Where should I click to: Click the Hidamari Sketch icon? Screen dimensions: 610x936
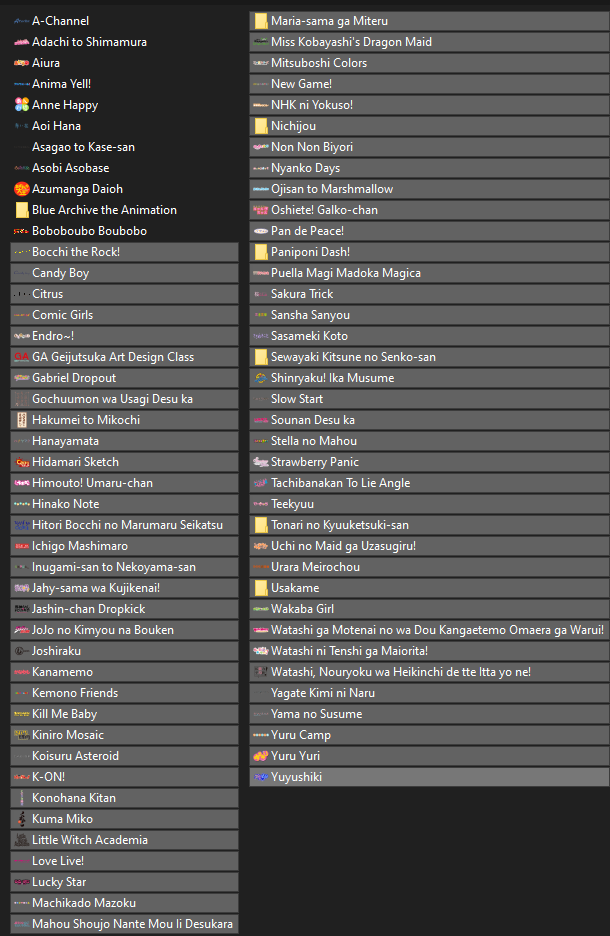[21, 462]
